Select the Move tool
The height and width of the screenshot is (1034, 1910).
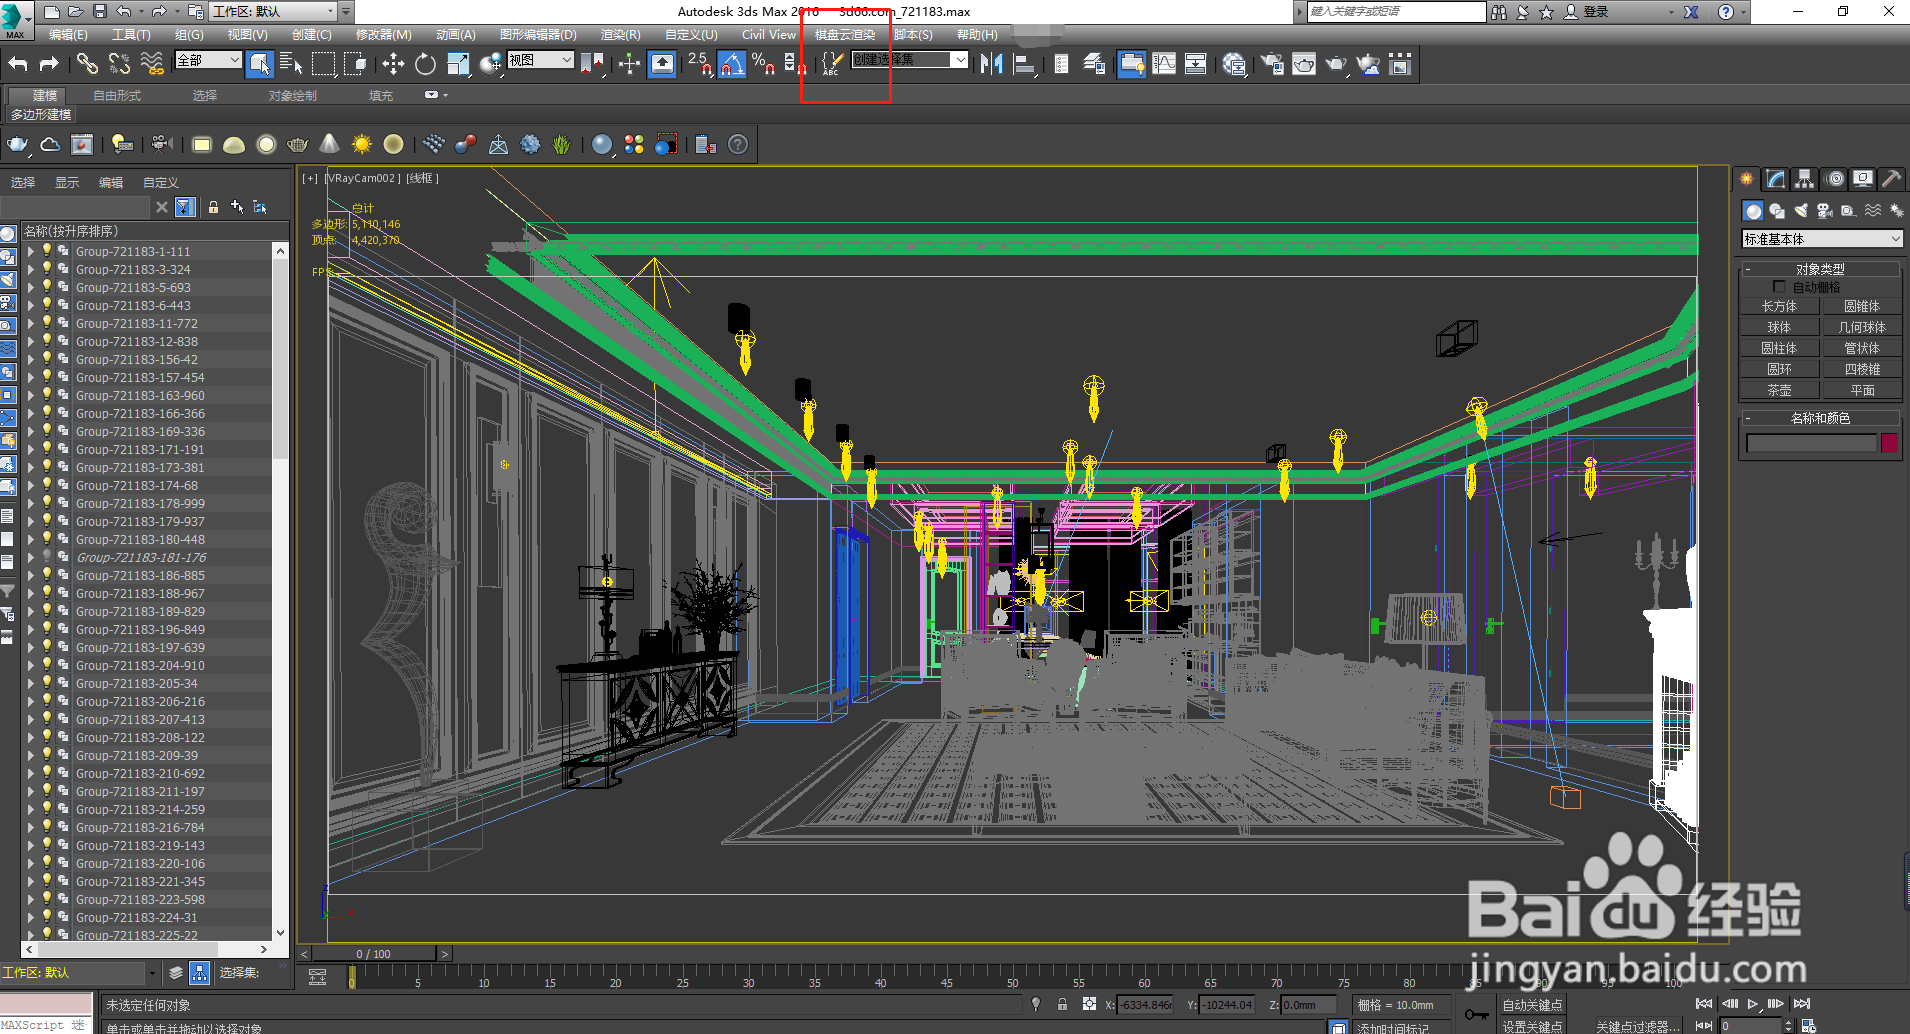click(393, 64)
